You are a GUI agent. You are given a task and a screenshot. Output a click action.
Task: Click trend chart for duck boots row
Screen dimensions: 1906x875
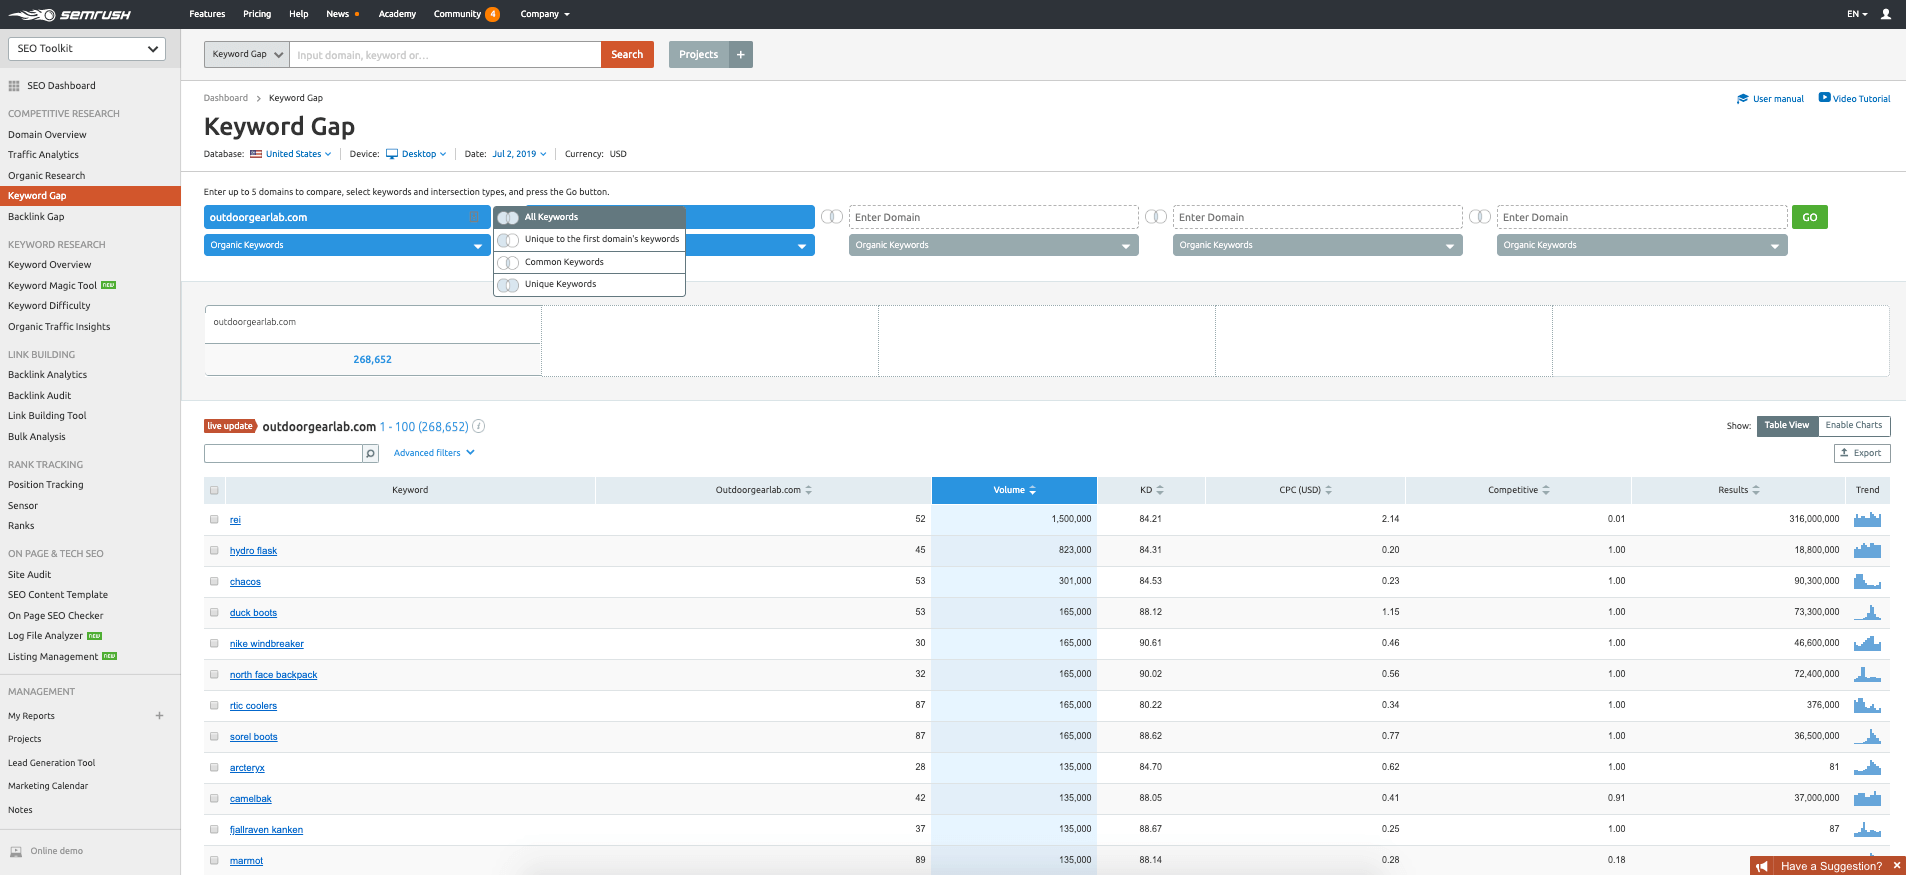(1867, 613)
